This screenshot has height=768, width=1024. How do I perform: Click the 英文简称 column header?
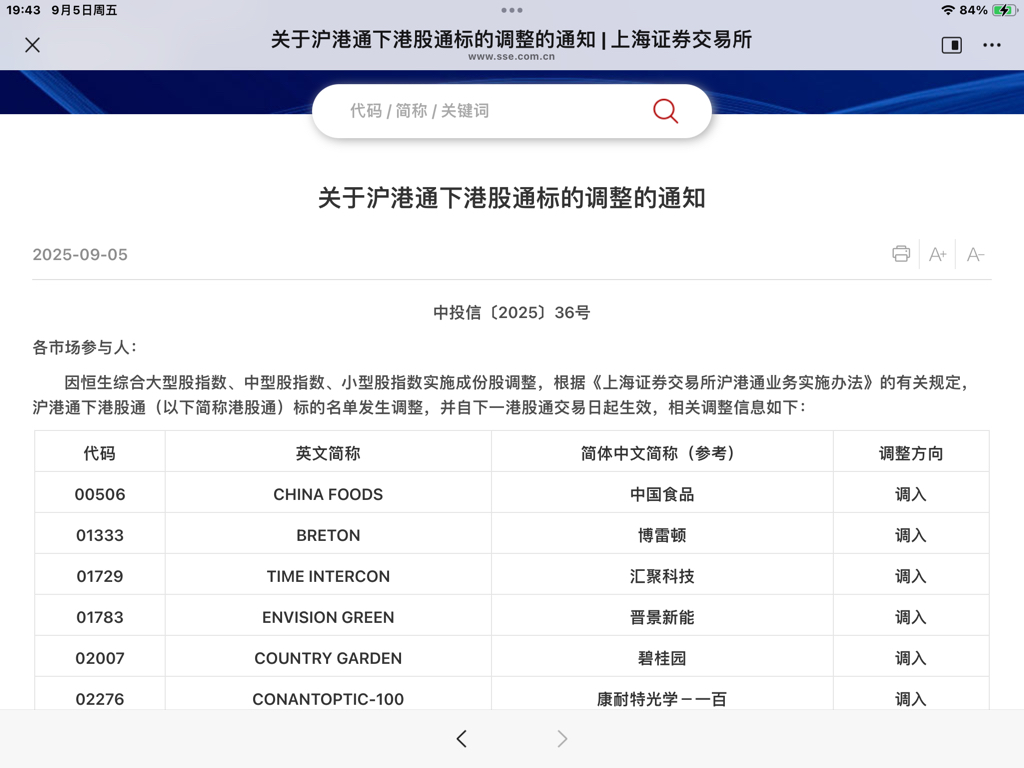[x=328, y=453]
